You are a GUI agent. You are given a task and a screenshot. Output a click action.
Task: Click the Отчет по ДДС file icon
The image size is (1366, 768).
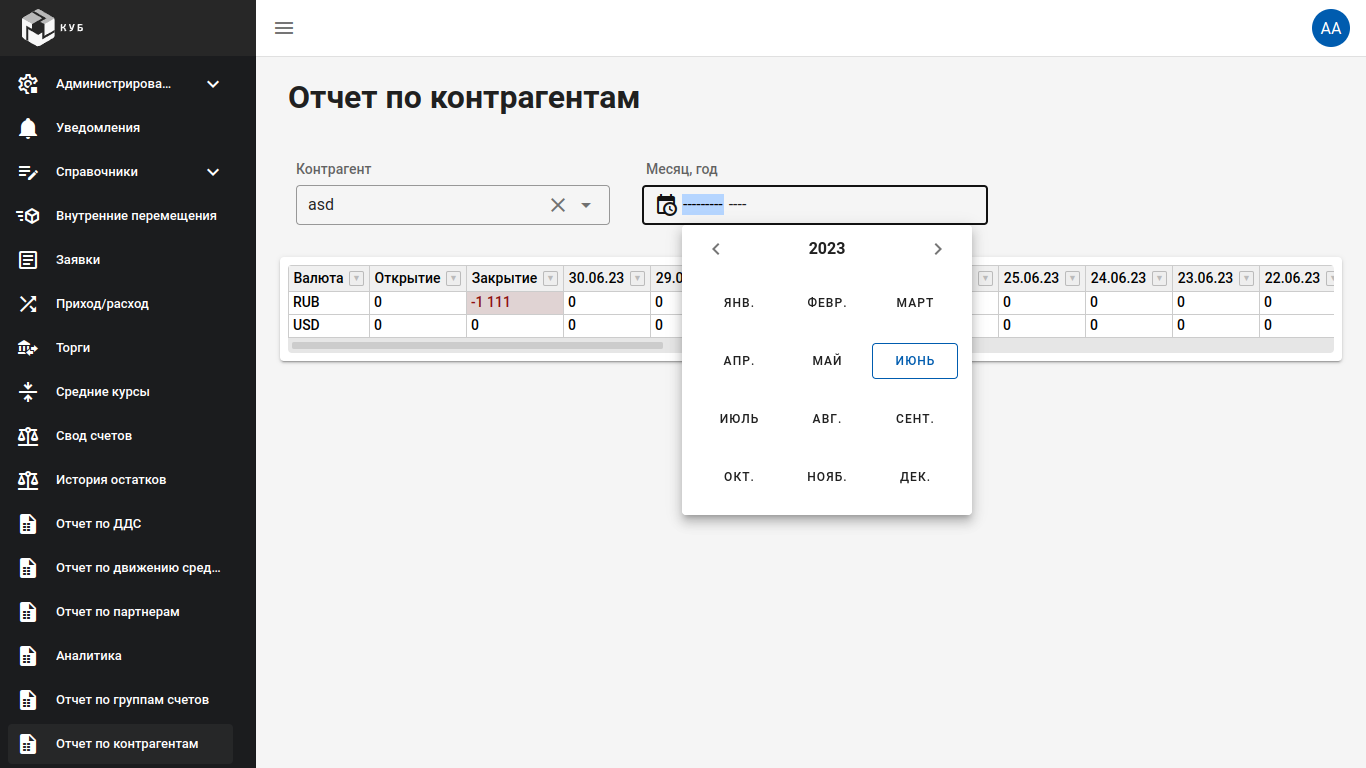pos(28,524)
